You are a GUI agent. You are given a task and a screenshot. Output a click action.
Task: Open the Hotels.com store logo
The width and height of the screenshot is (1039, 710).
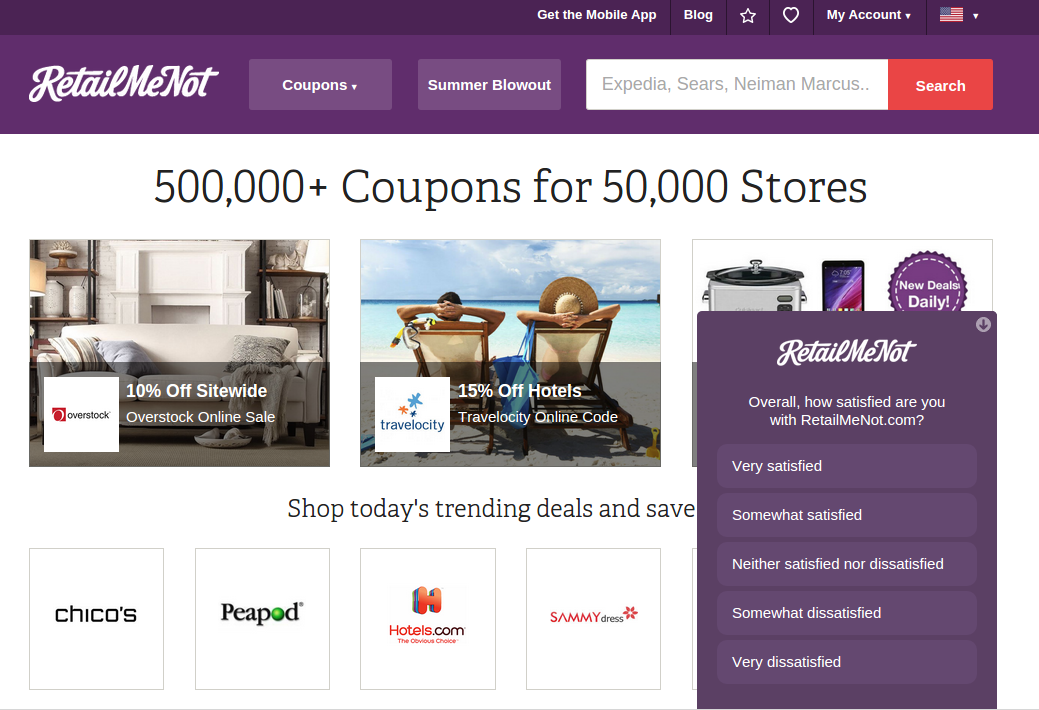tap(427, 619)
